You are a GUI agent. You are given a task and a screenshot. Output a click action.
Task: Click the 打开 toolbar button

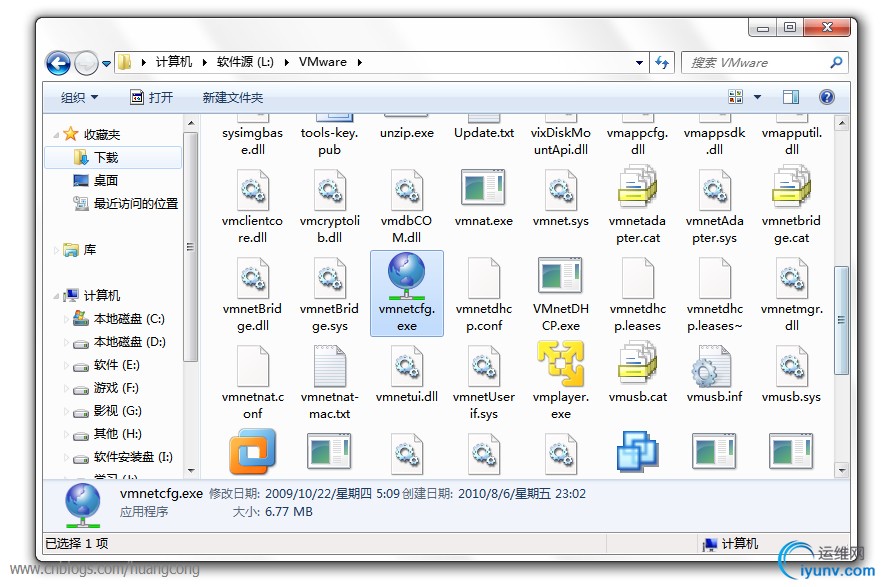152,98
